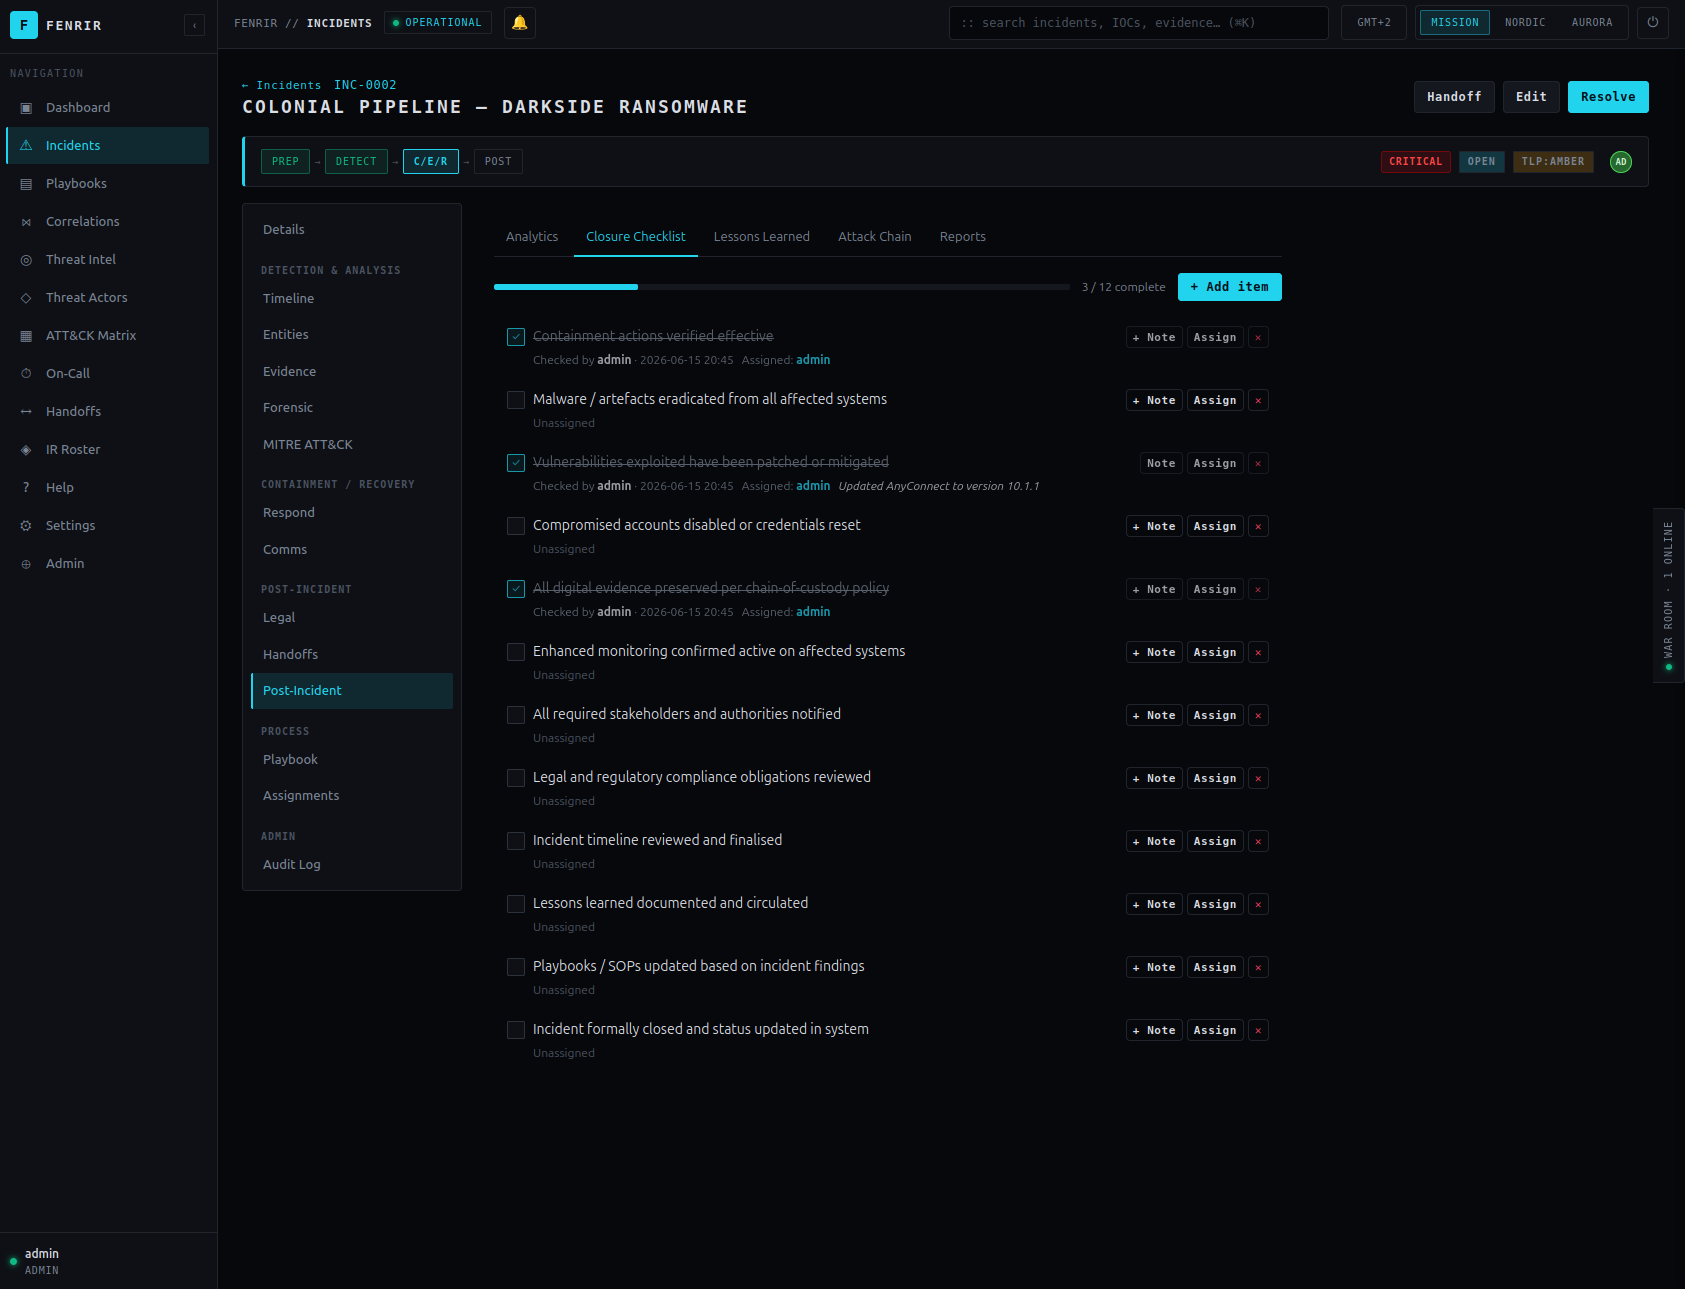Check 'Malware / artefacts eradicated' box
Screen dimensions: 1685x1289
tap(516, 400)
